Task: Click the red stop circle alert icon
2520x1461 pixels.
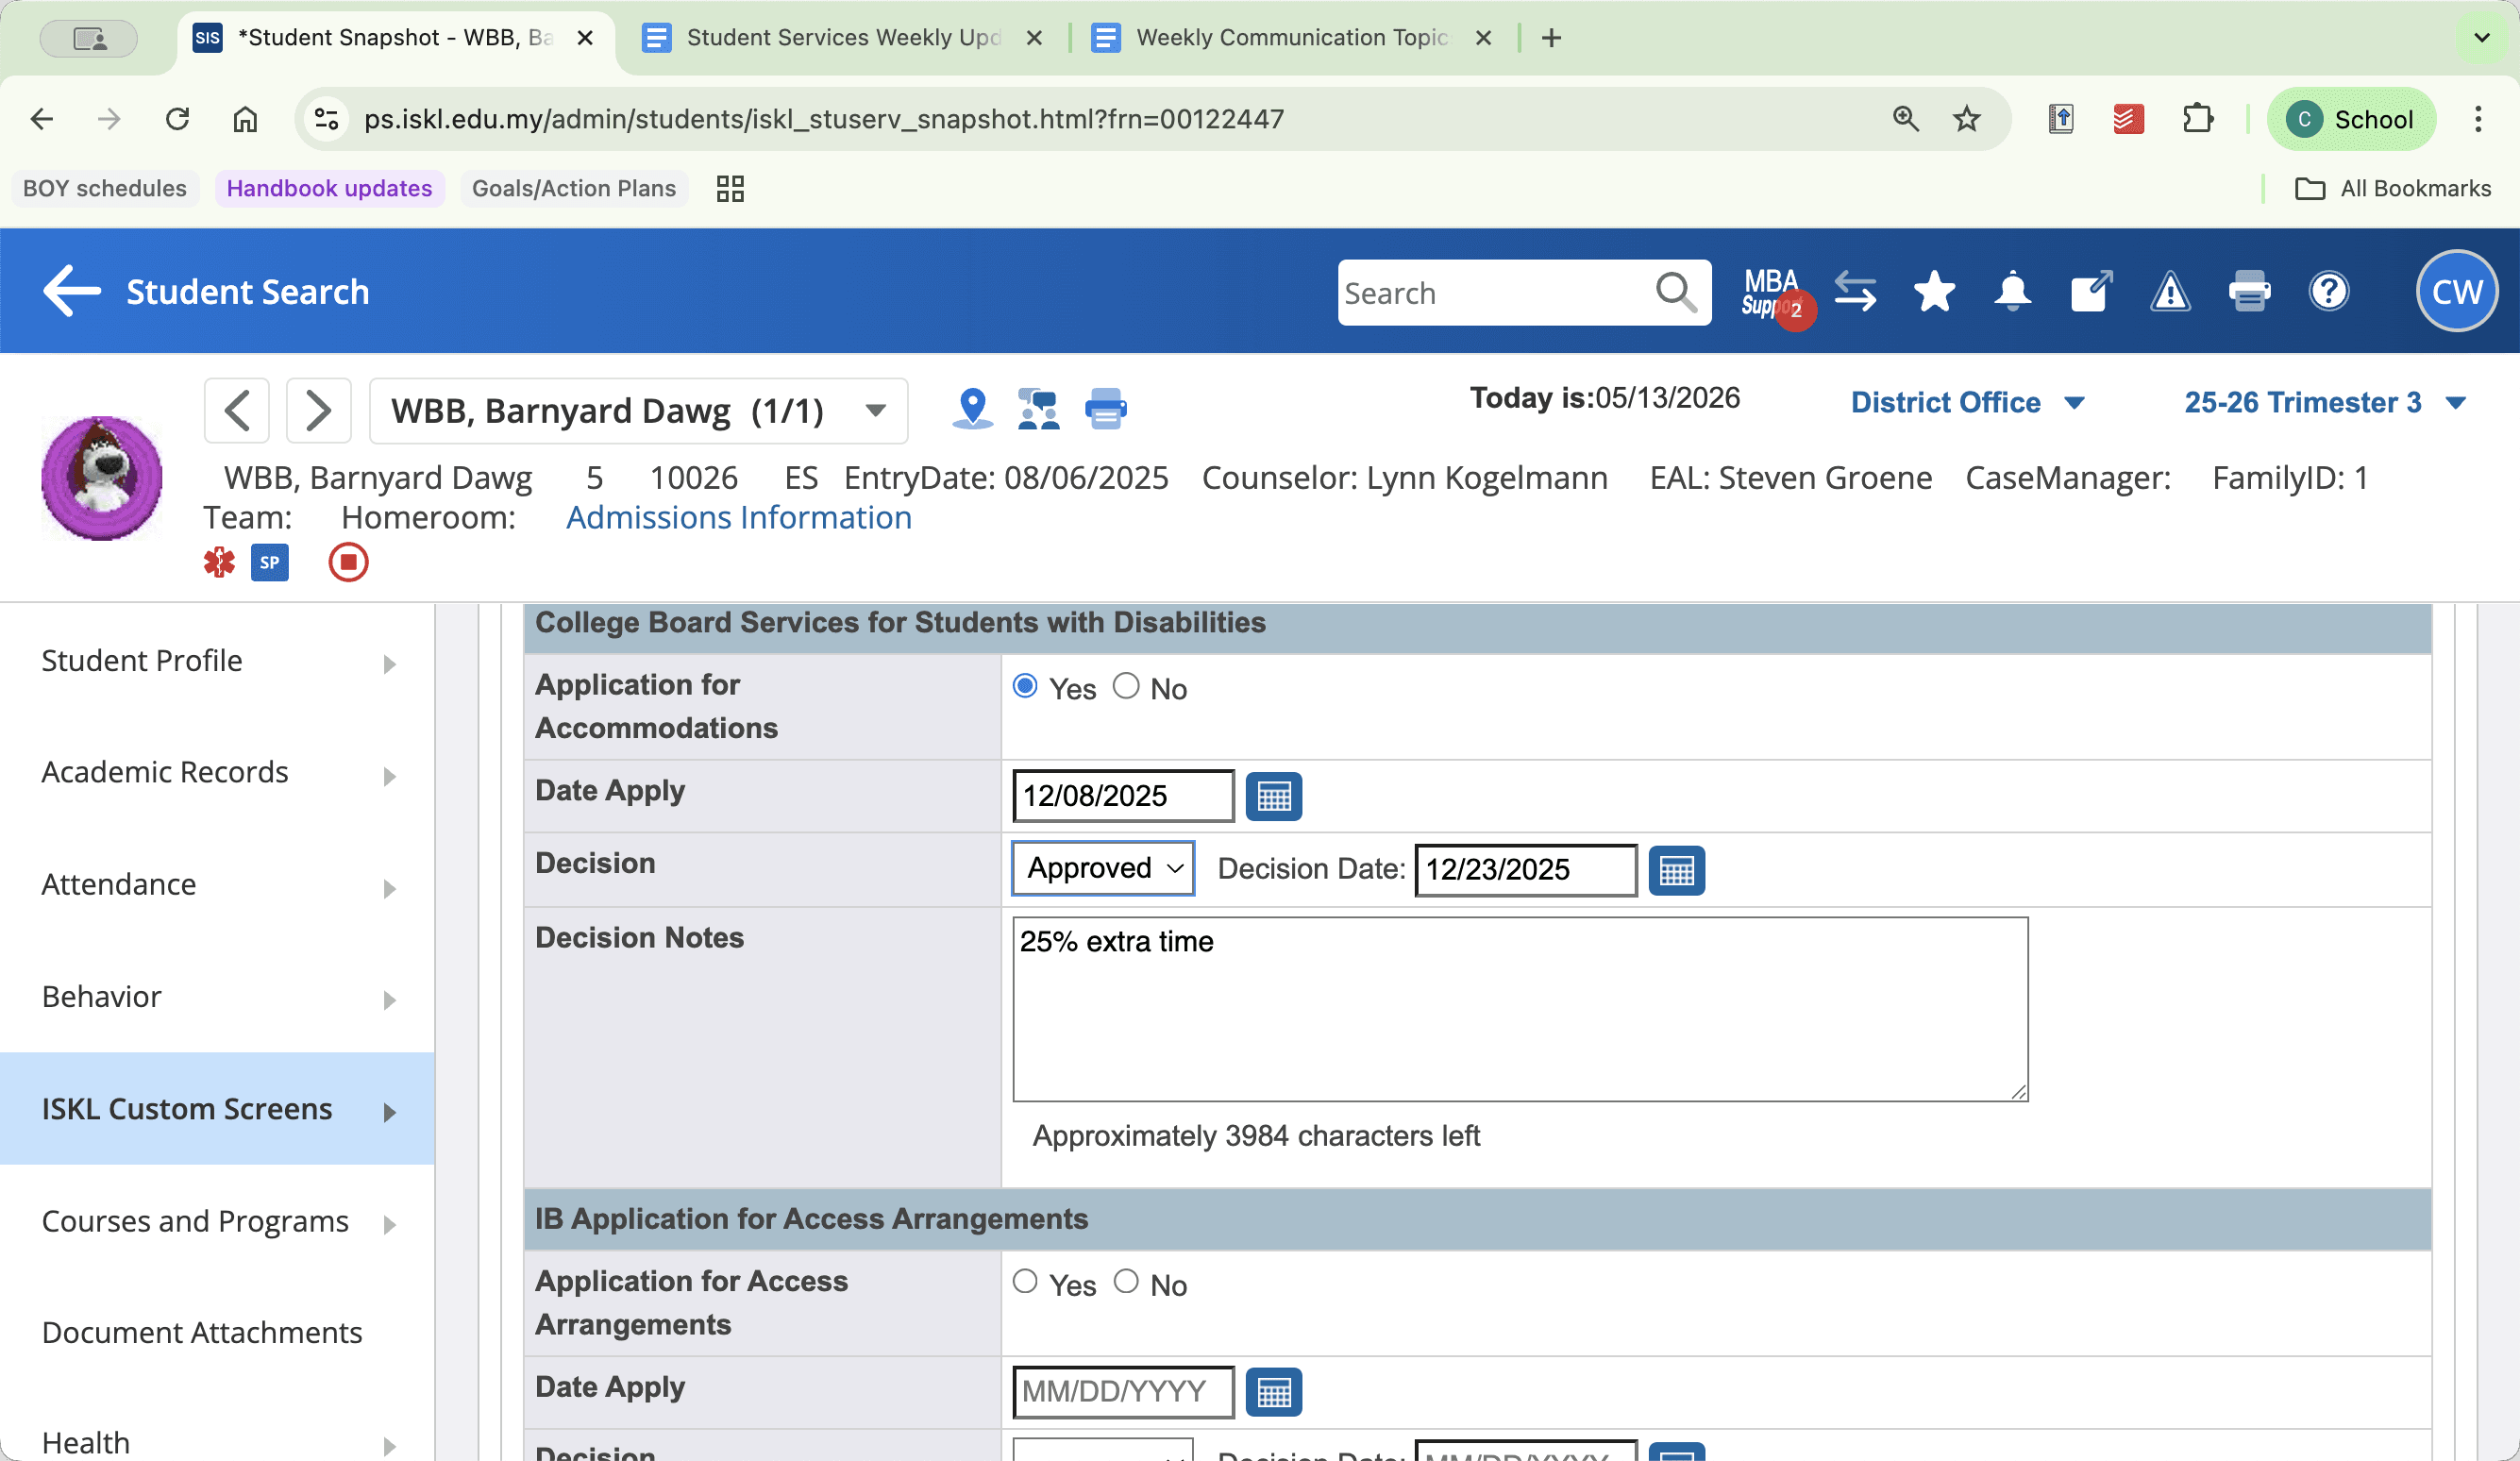Action: (x=348, y=562)
